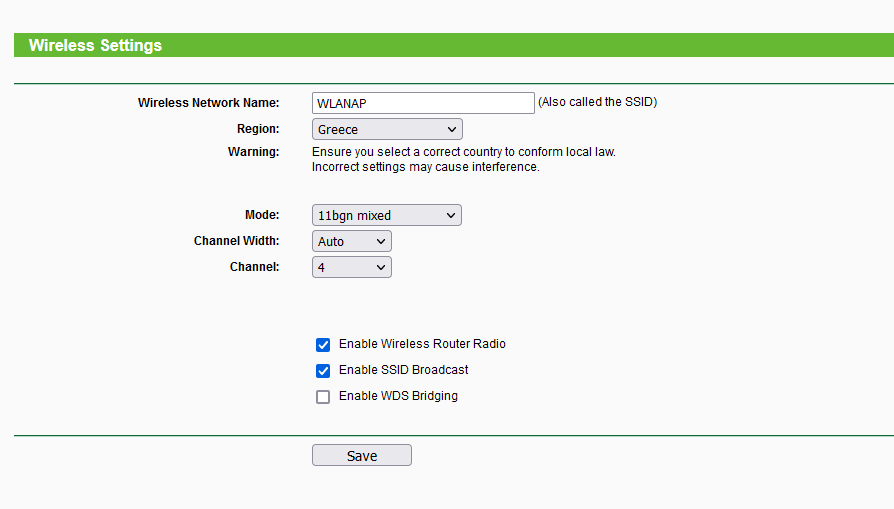Open the Channel dropdown showing 4
The width and height of the screenshot is (894, 509).
(352, 267)
